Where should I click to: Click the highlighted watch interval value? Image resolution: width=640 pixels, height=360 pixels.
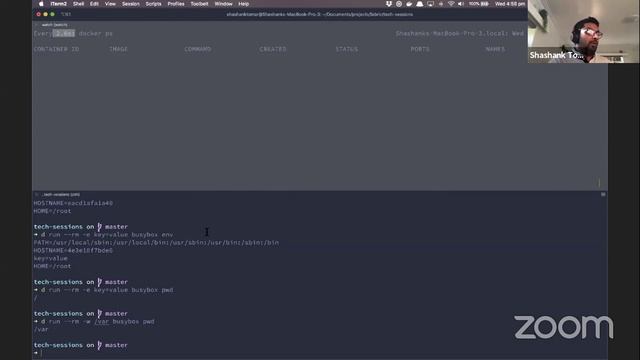pyautogui.click(x=64, y=33)
